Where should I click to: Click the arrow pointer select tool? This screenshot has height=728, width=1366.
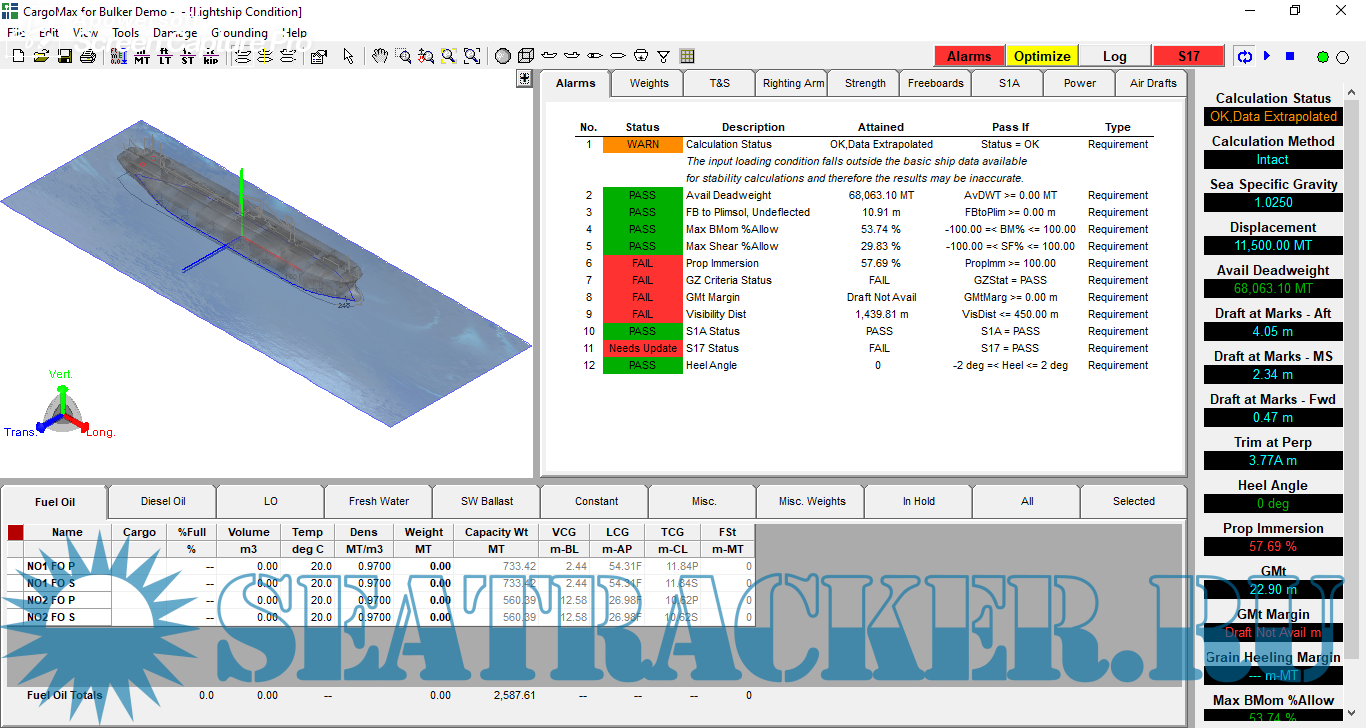point(348,56)
